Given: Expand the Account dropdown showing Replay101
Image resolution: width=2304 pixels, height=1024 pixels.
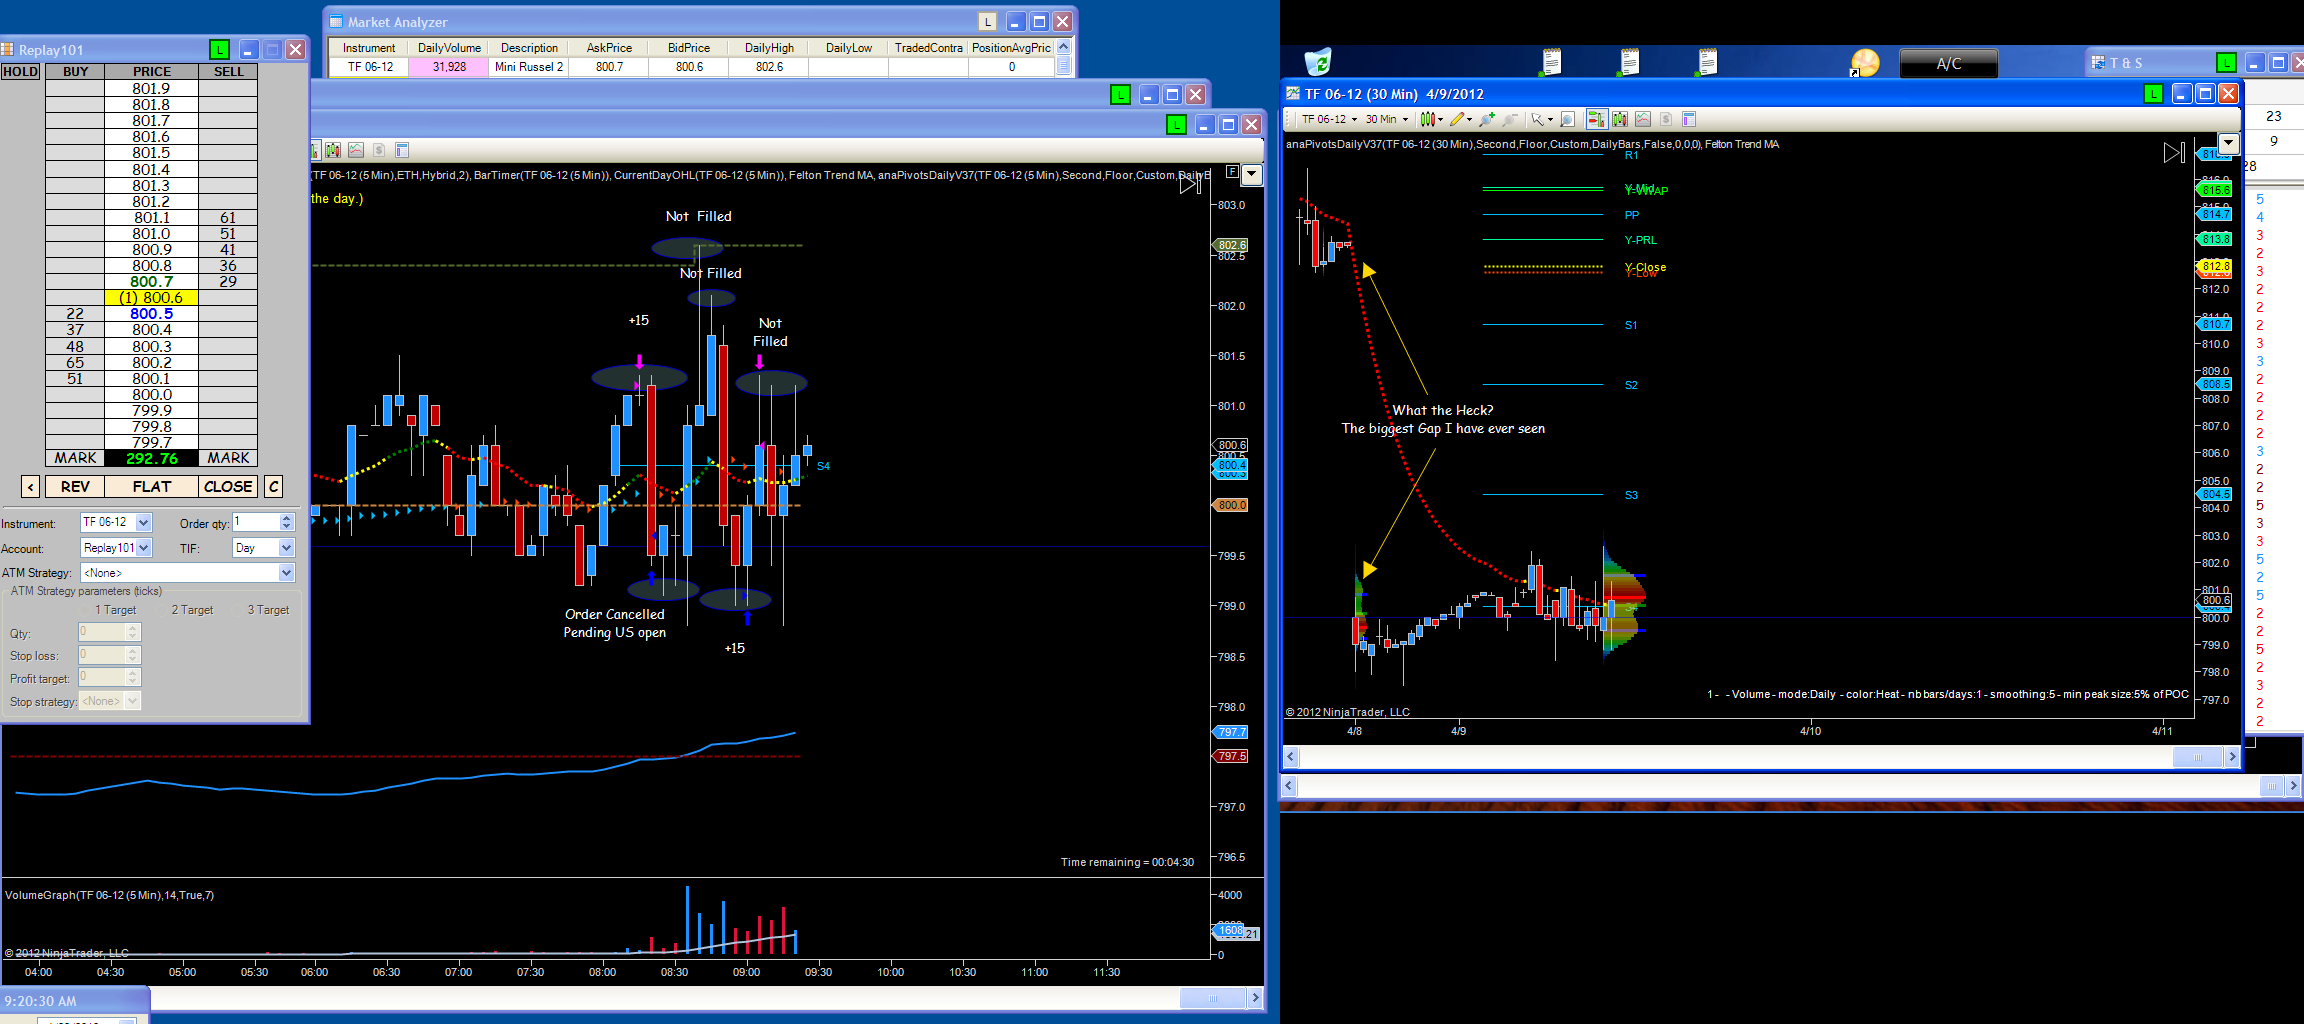Looking at the screenshot, I should pos(144,548).
